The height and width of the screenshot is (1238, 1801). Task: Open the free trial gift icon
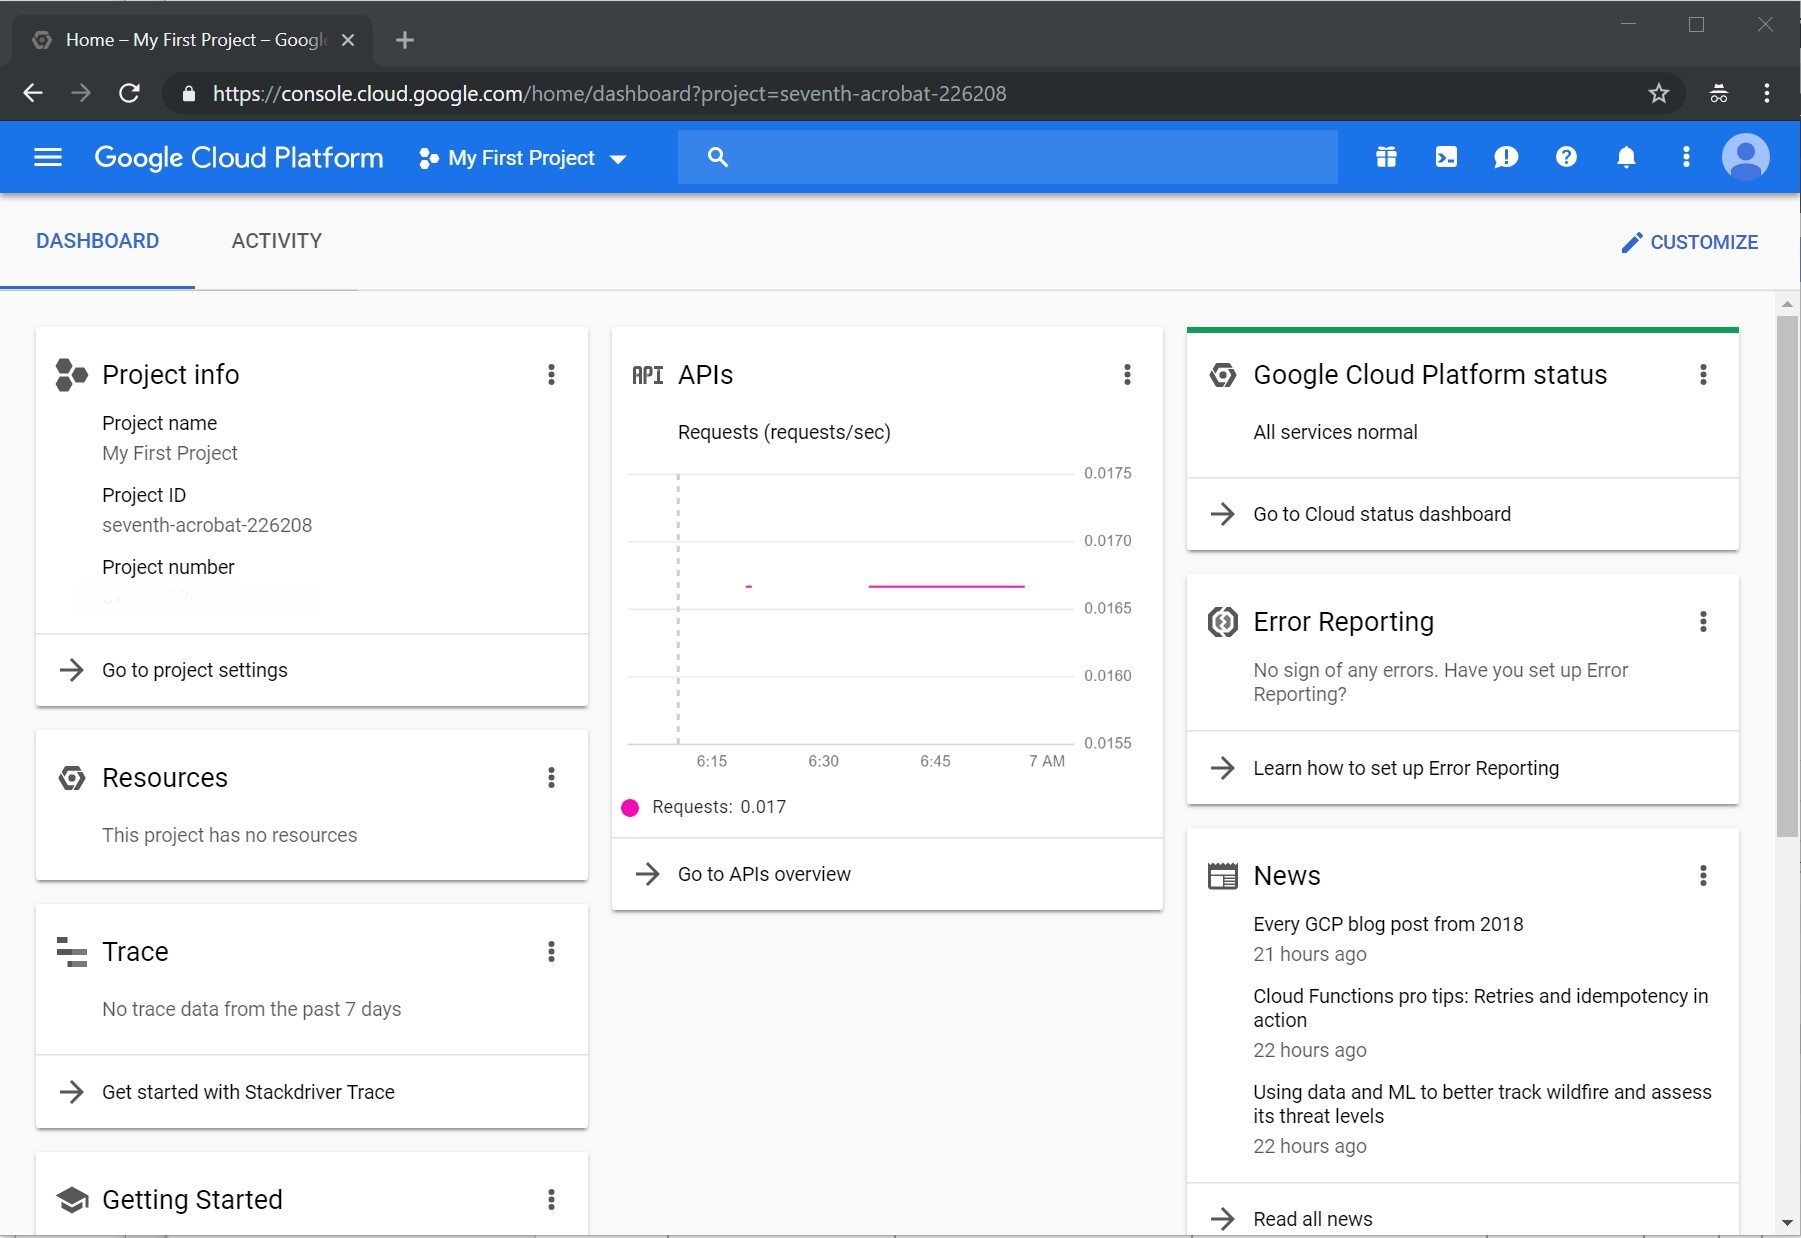coord(1386,157)
